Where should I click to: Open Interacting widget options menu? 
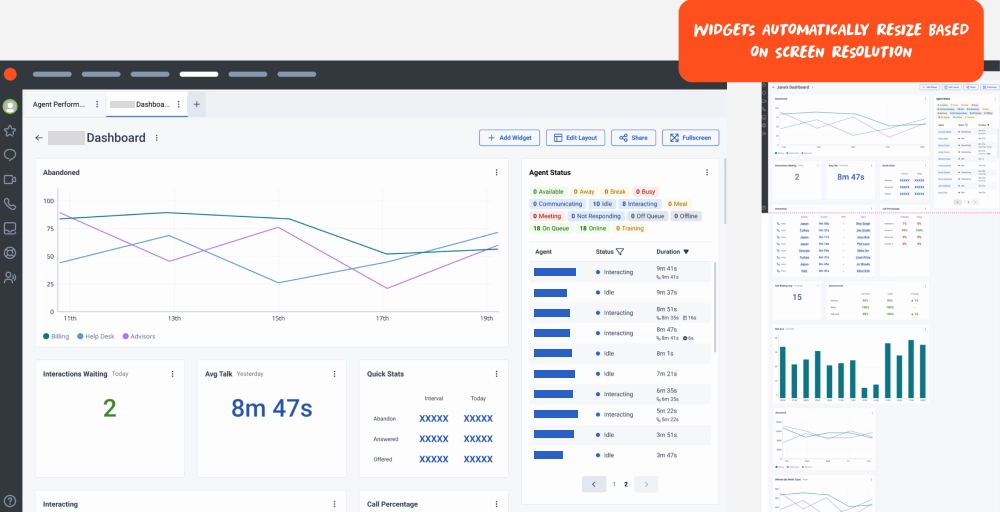(334, 504)
